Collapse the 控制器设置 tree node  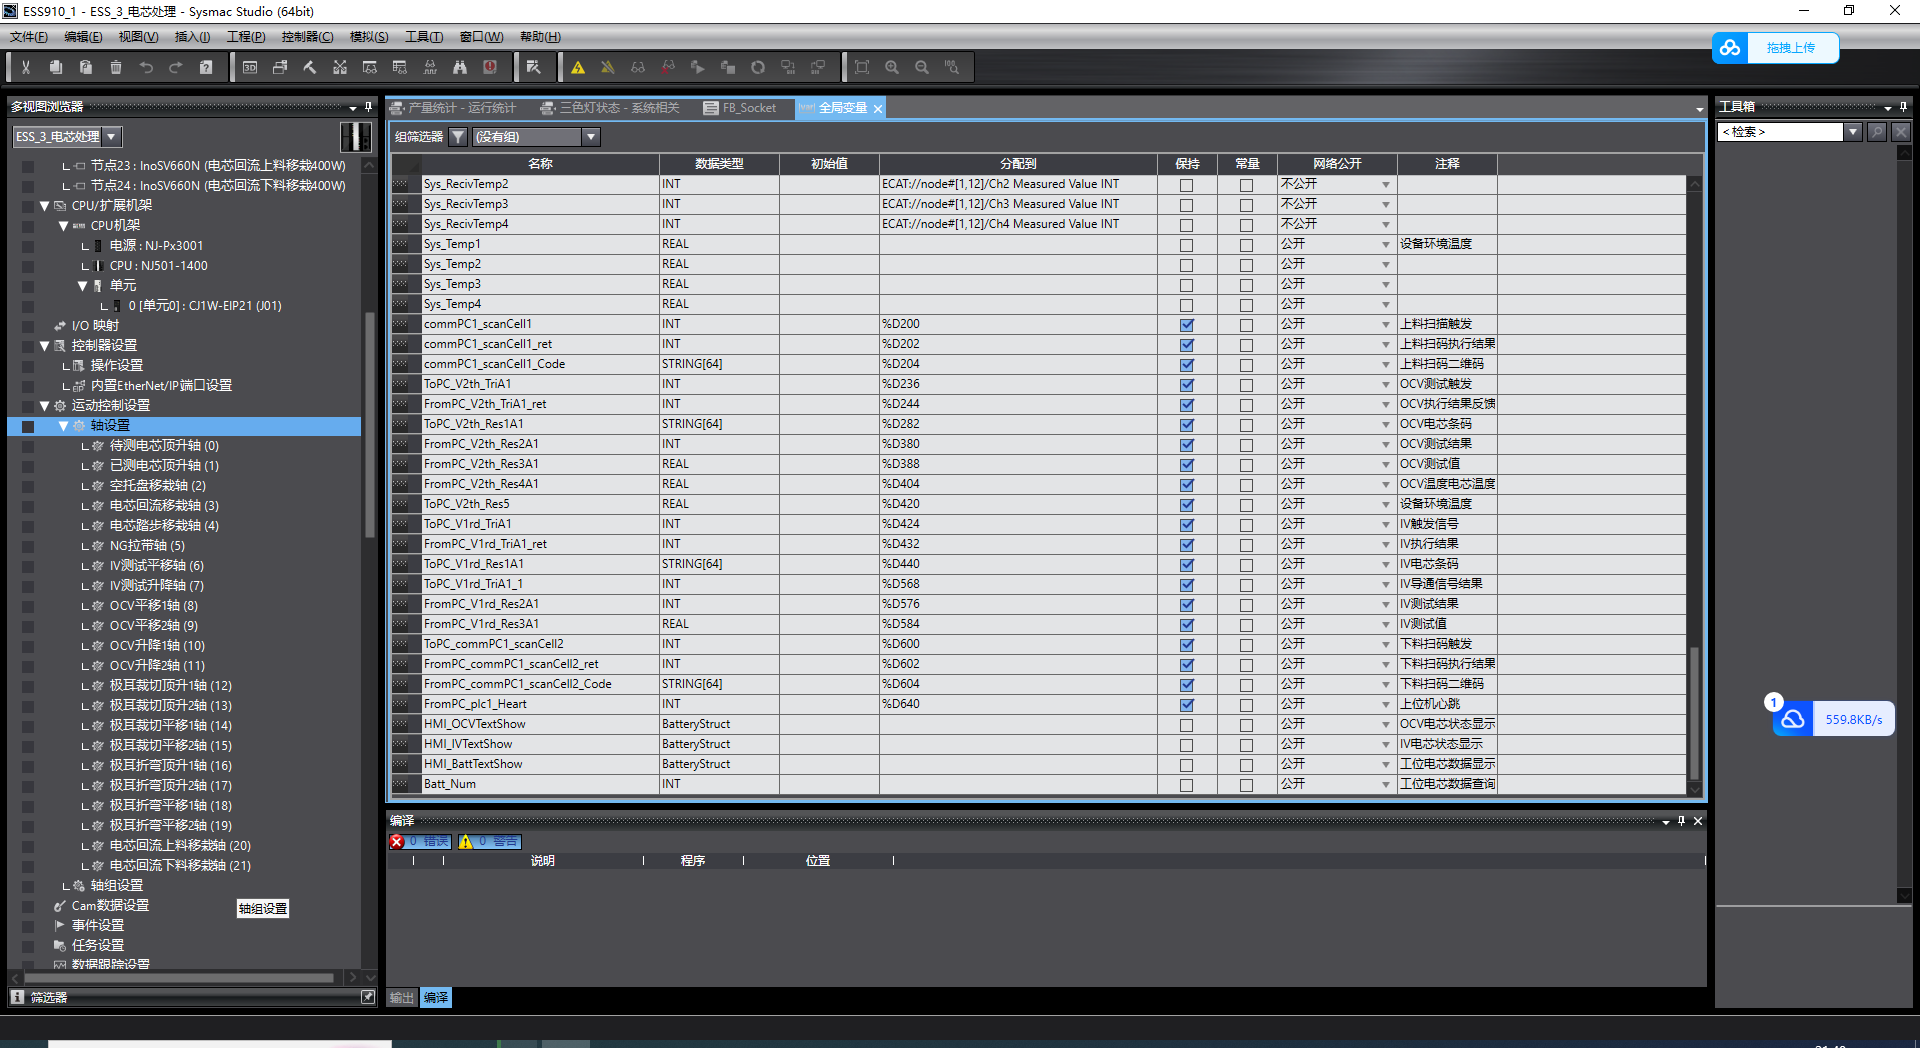coord(44,346)
